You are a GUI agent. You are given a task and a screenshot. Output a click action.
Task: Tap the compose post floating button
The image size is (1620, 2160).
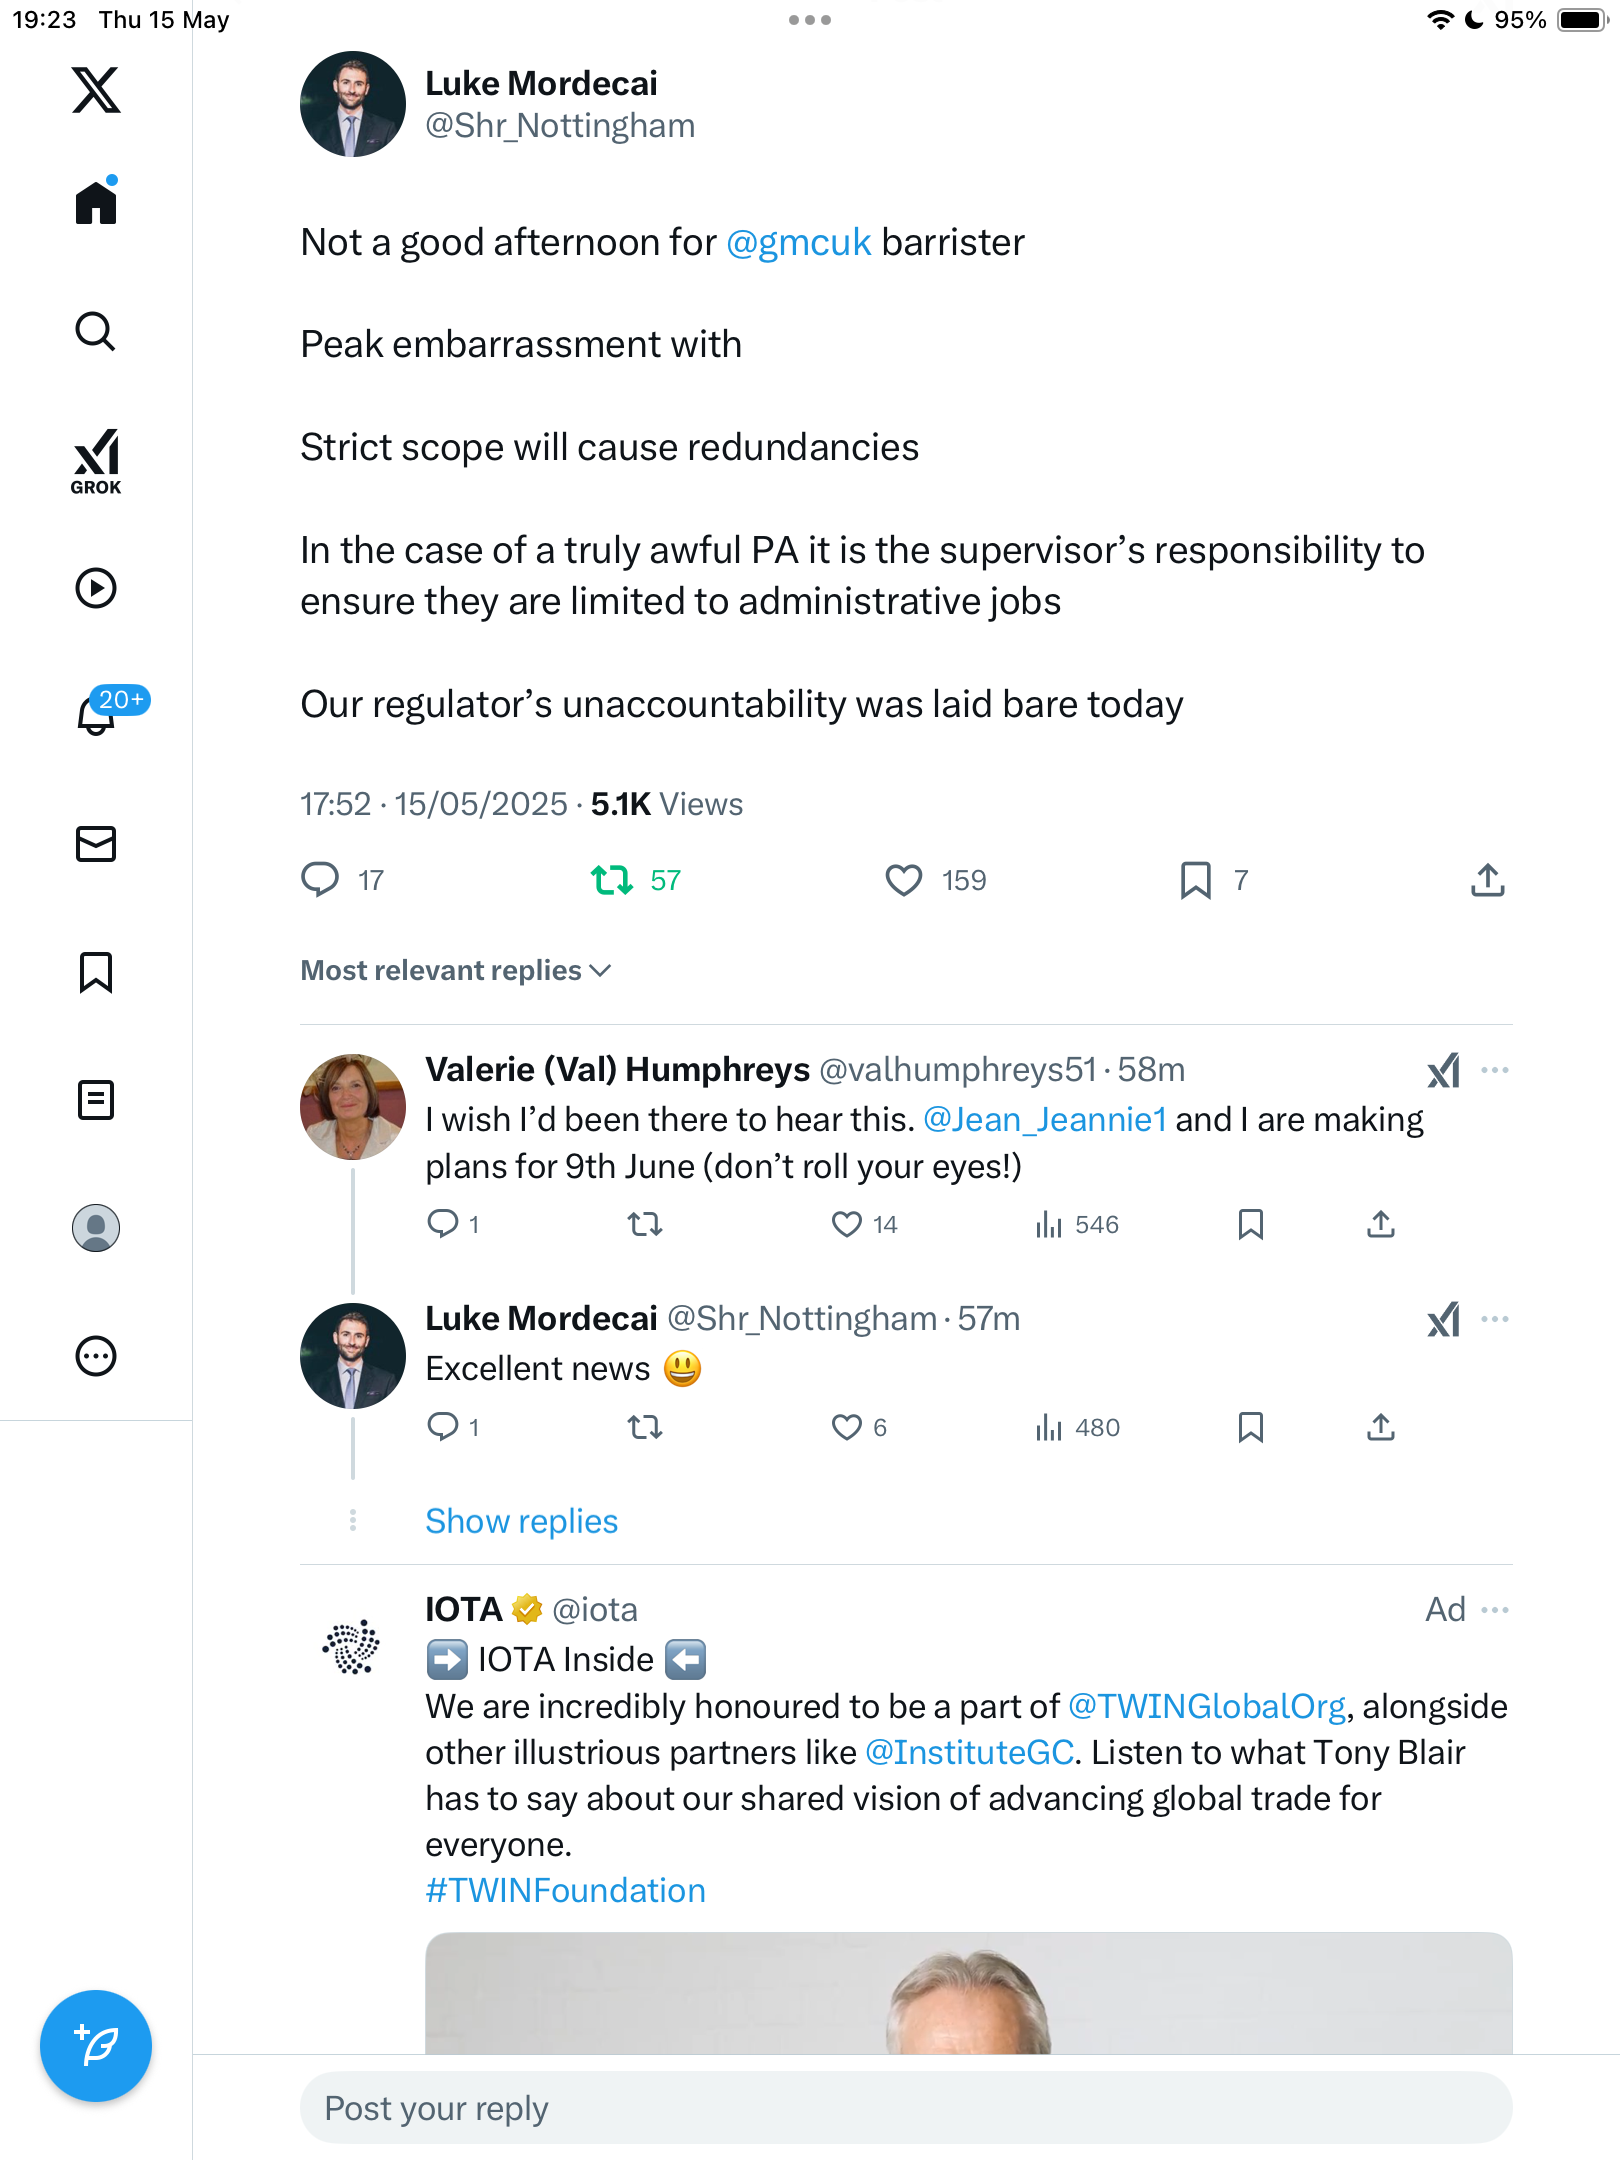tap(96, 2046)
